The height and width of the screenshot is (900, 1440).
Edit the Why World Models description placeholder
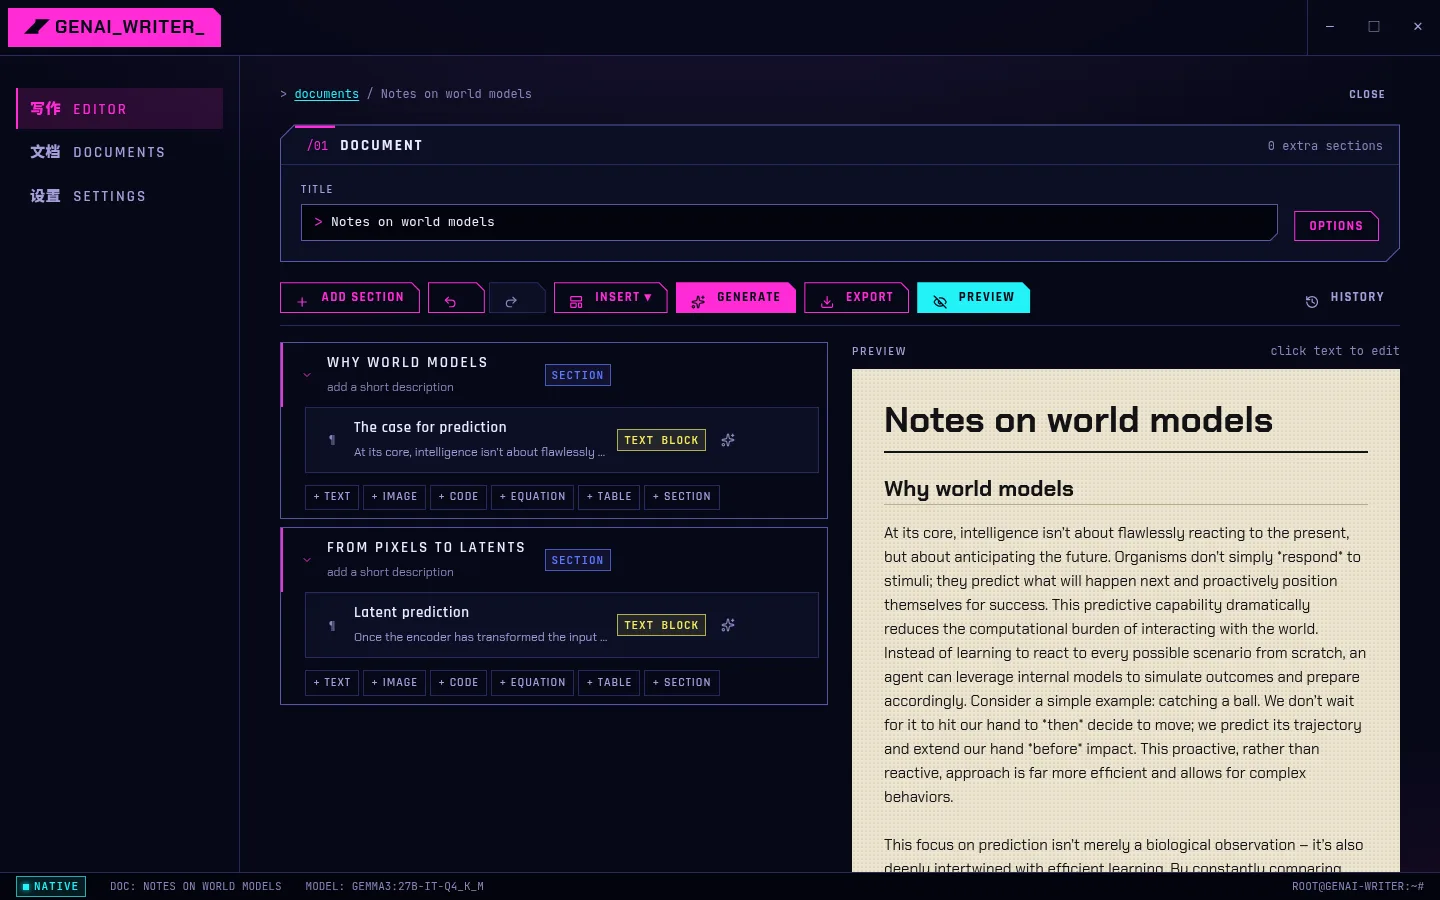pos(390,387)
